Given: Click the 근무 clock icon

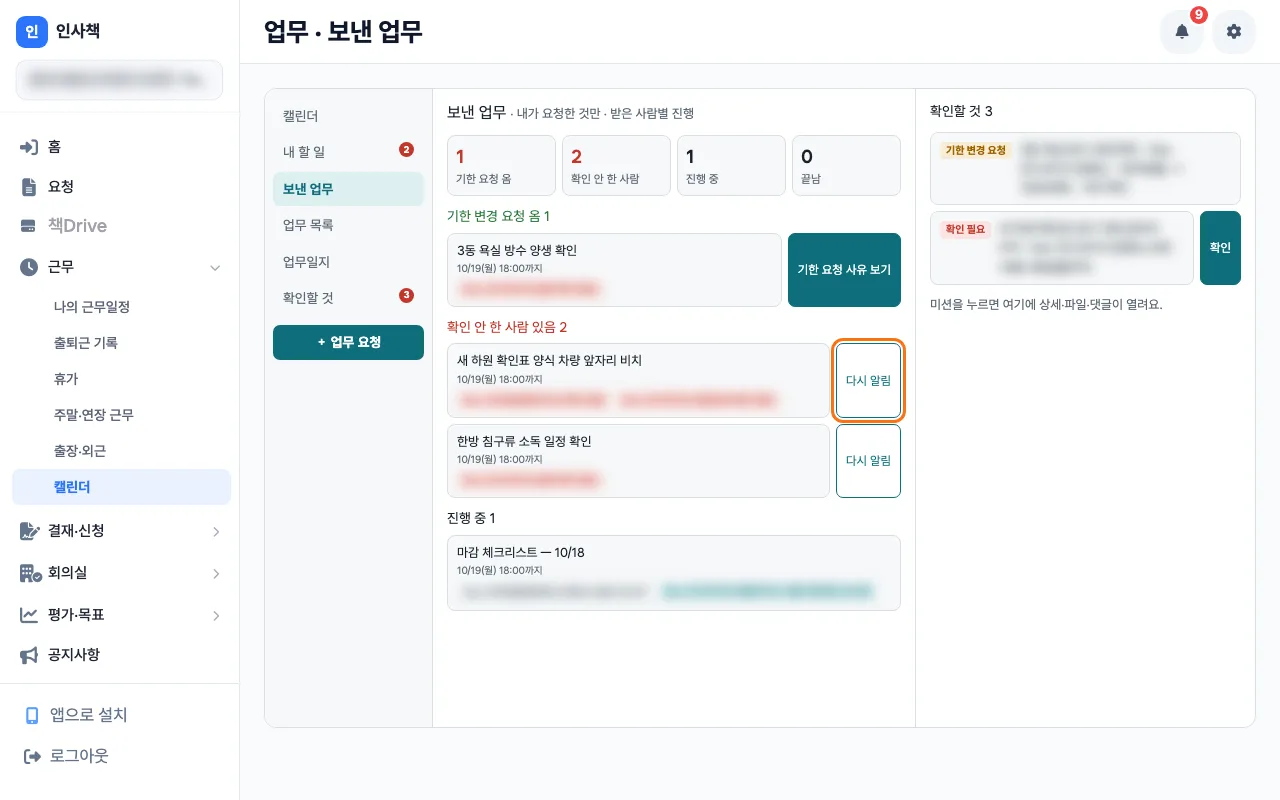Looking at the screenshot, I should click(29, 267).
